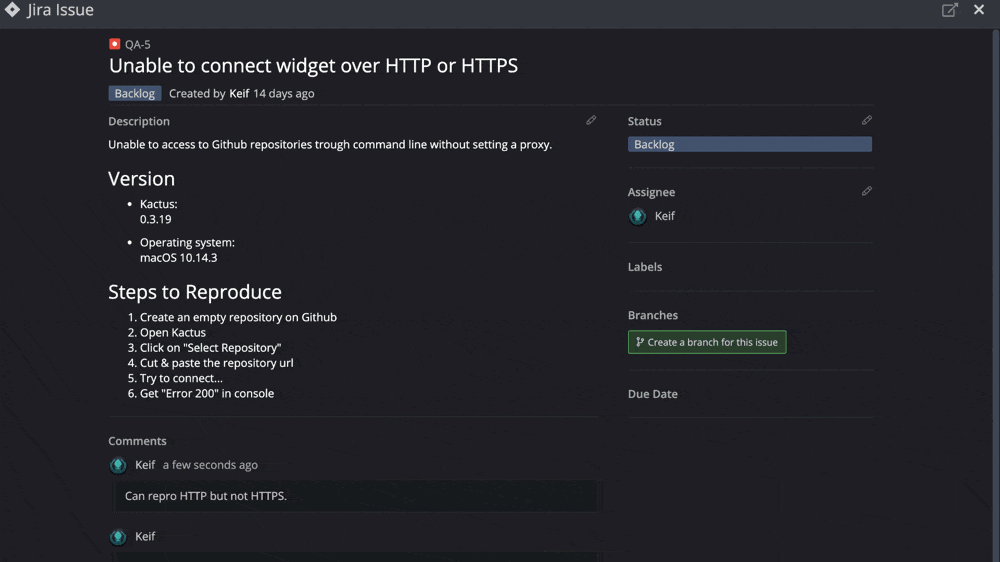Open the QA-5 issue key link
This screenshot has height=562, width=1000.
(x=138, y=45)
